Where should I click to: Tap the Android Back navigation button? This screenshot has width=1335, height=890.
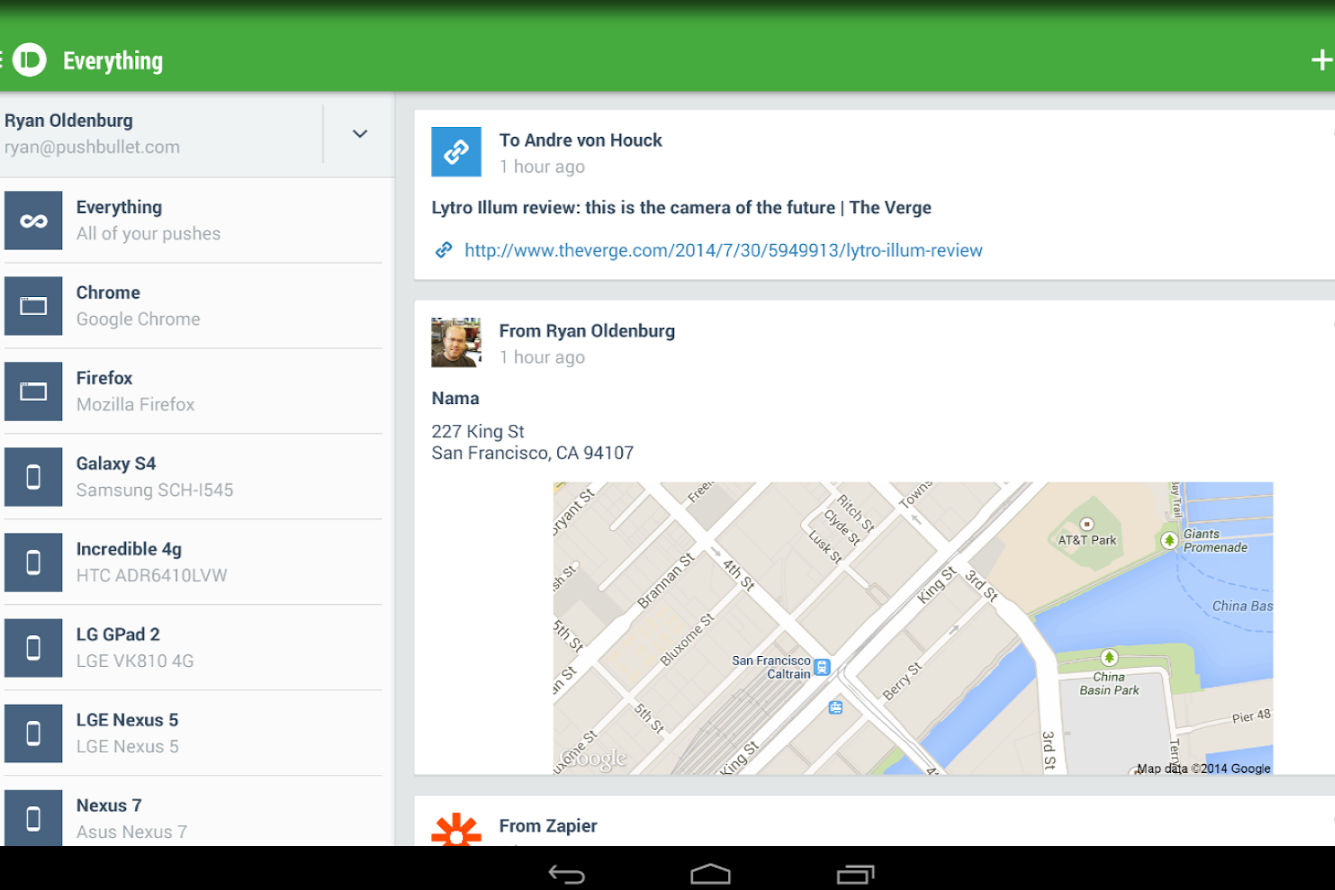tap(567, 874)
